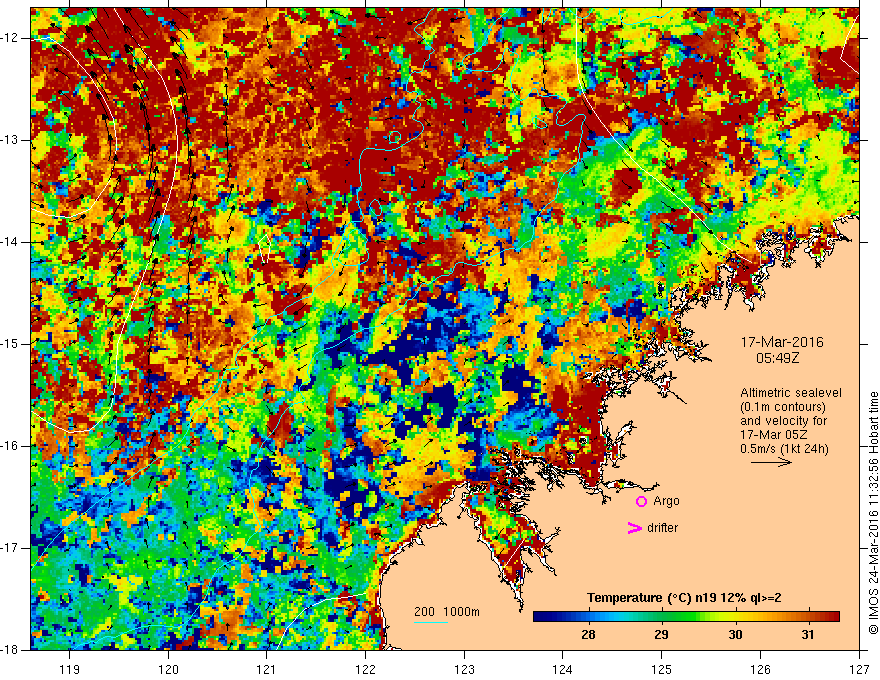Click the dark red end of temperature color bar
Screen dimensions: 880x680
833,617
